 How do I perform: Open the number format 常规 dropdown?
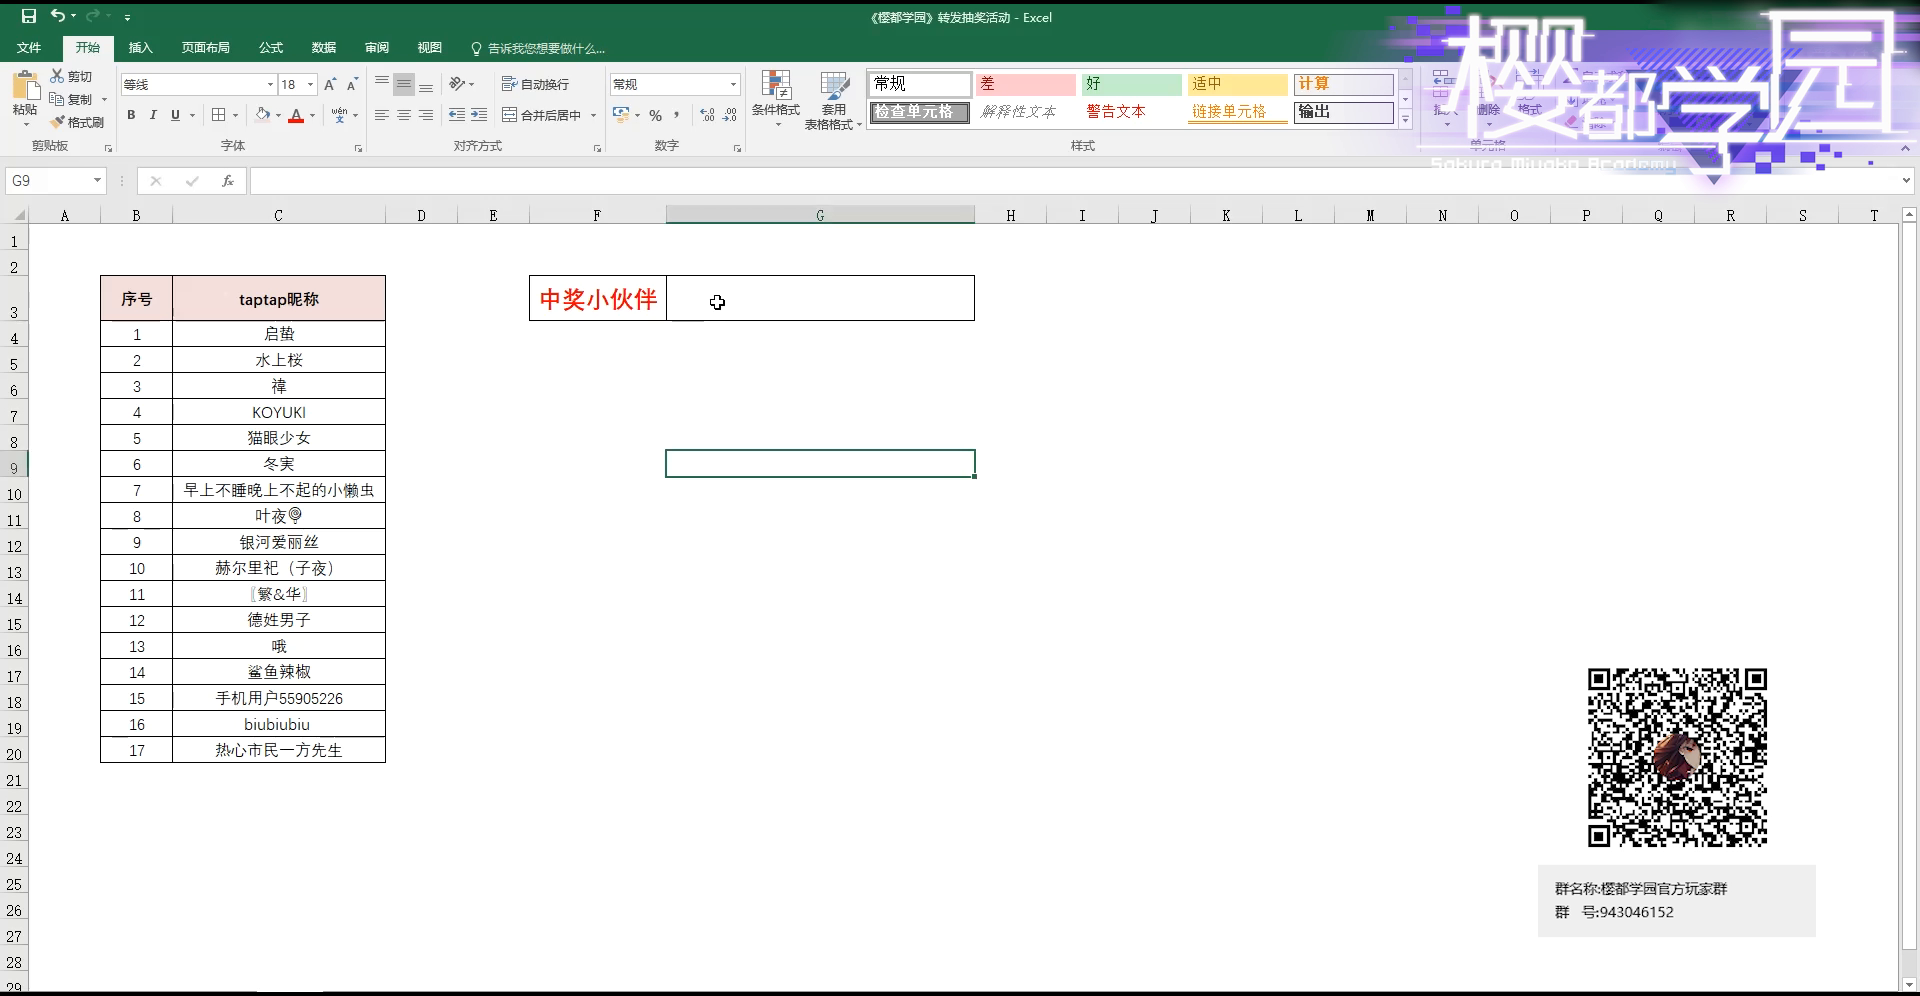coord(733,85)
